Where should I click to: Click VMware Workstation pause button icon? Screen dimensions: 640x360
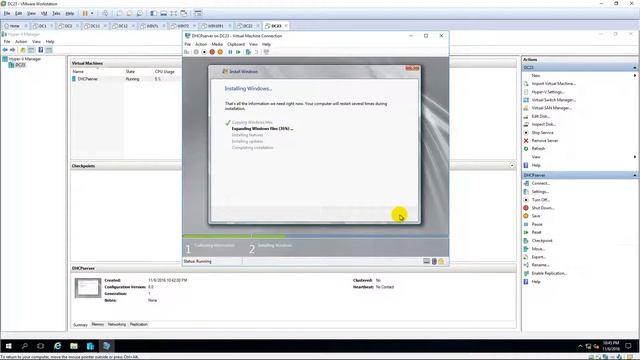pyautogui.click(x=85, y=13)
